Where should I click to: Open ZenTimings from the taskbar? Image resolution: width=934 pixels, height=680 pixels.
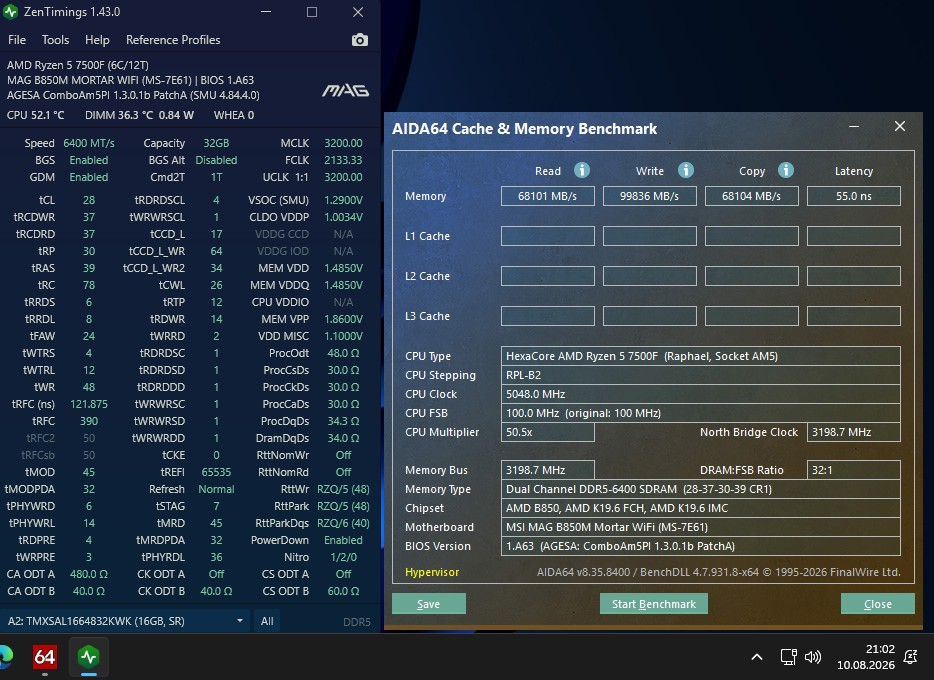point(89,657)
